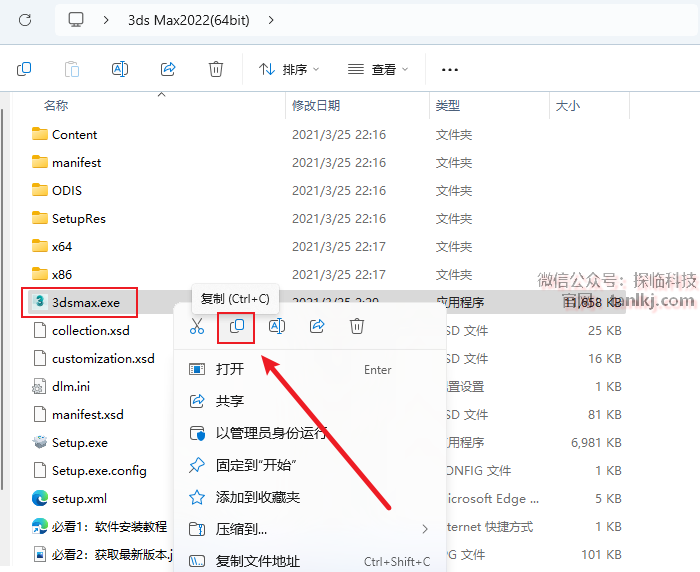Expand the breadcrumb chevron after 3ds Max2022(64bit)

(x=272, y=19)
